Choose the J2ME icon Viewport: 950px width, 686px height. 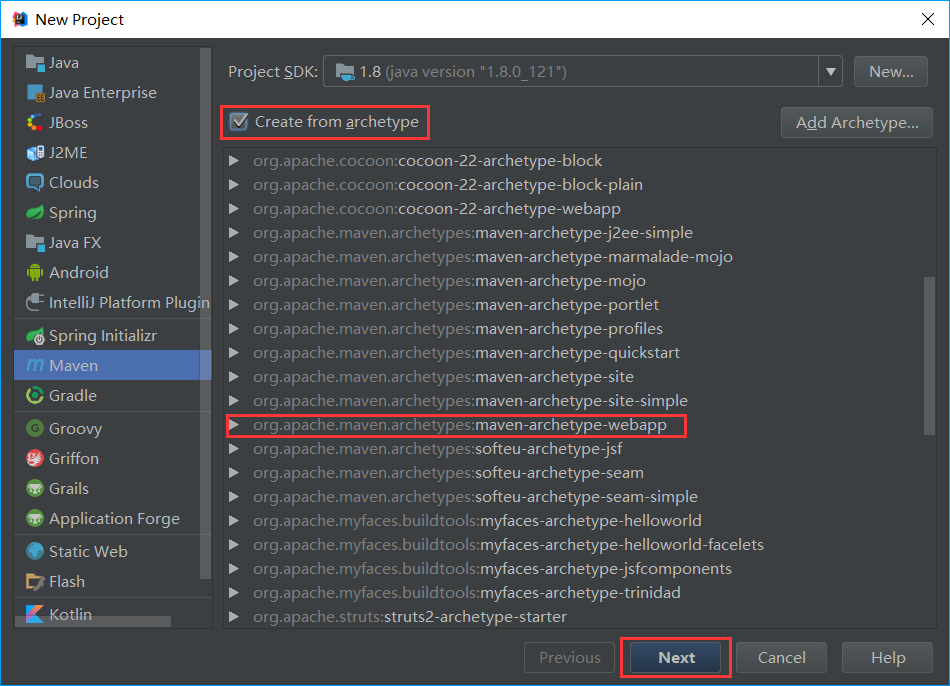coord(35,153)
